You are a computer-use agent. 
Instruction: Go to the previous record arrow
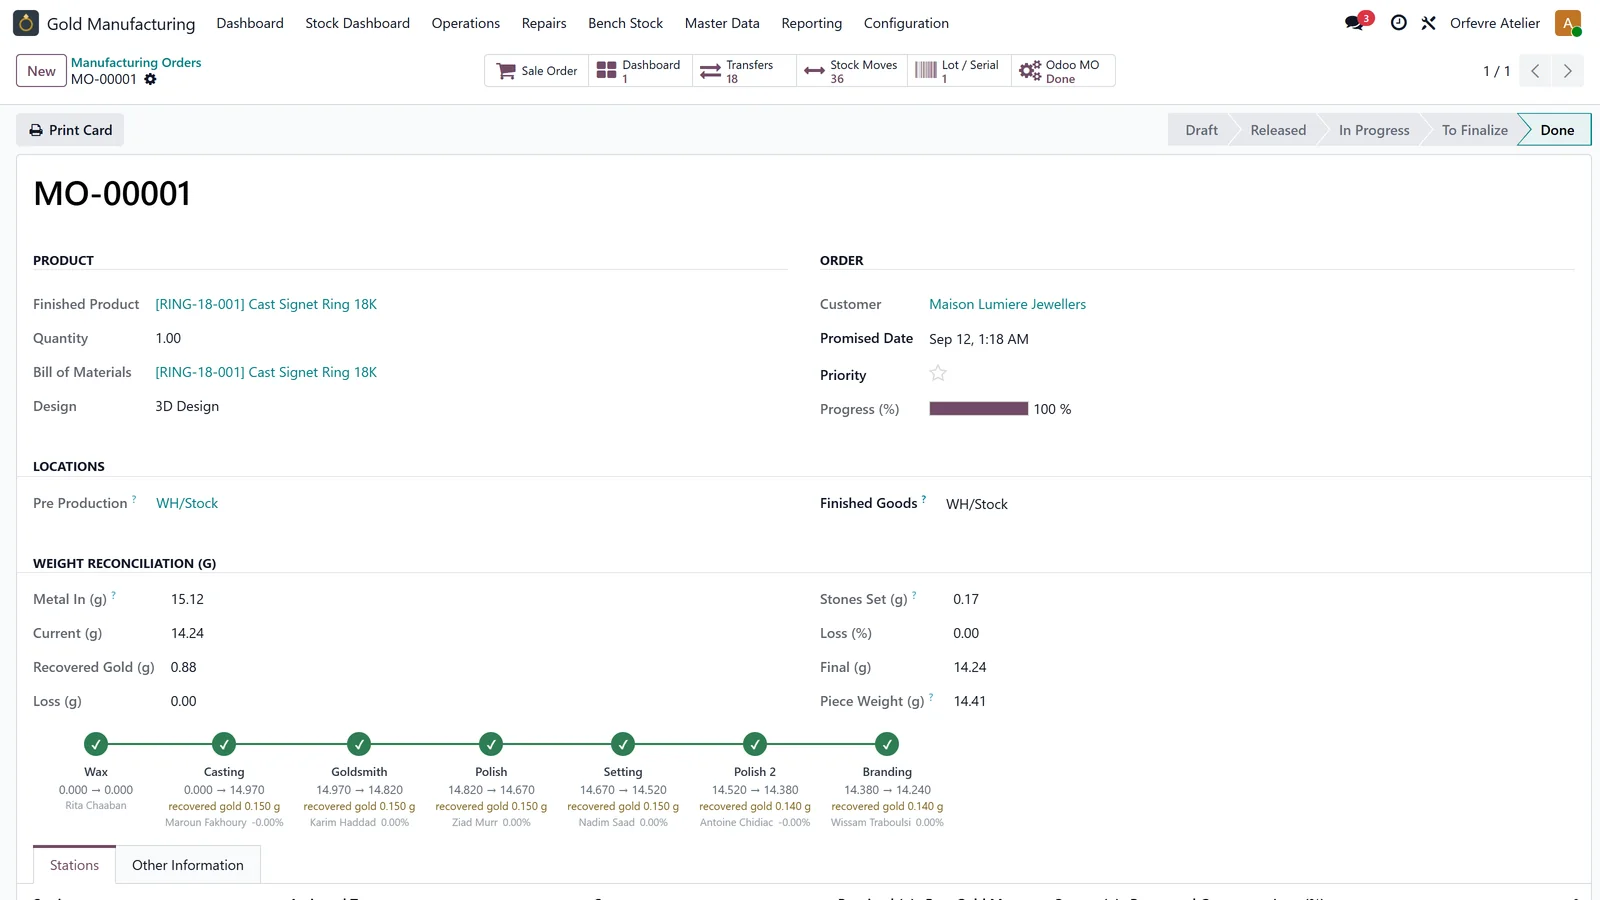point(1535,71)
